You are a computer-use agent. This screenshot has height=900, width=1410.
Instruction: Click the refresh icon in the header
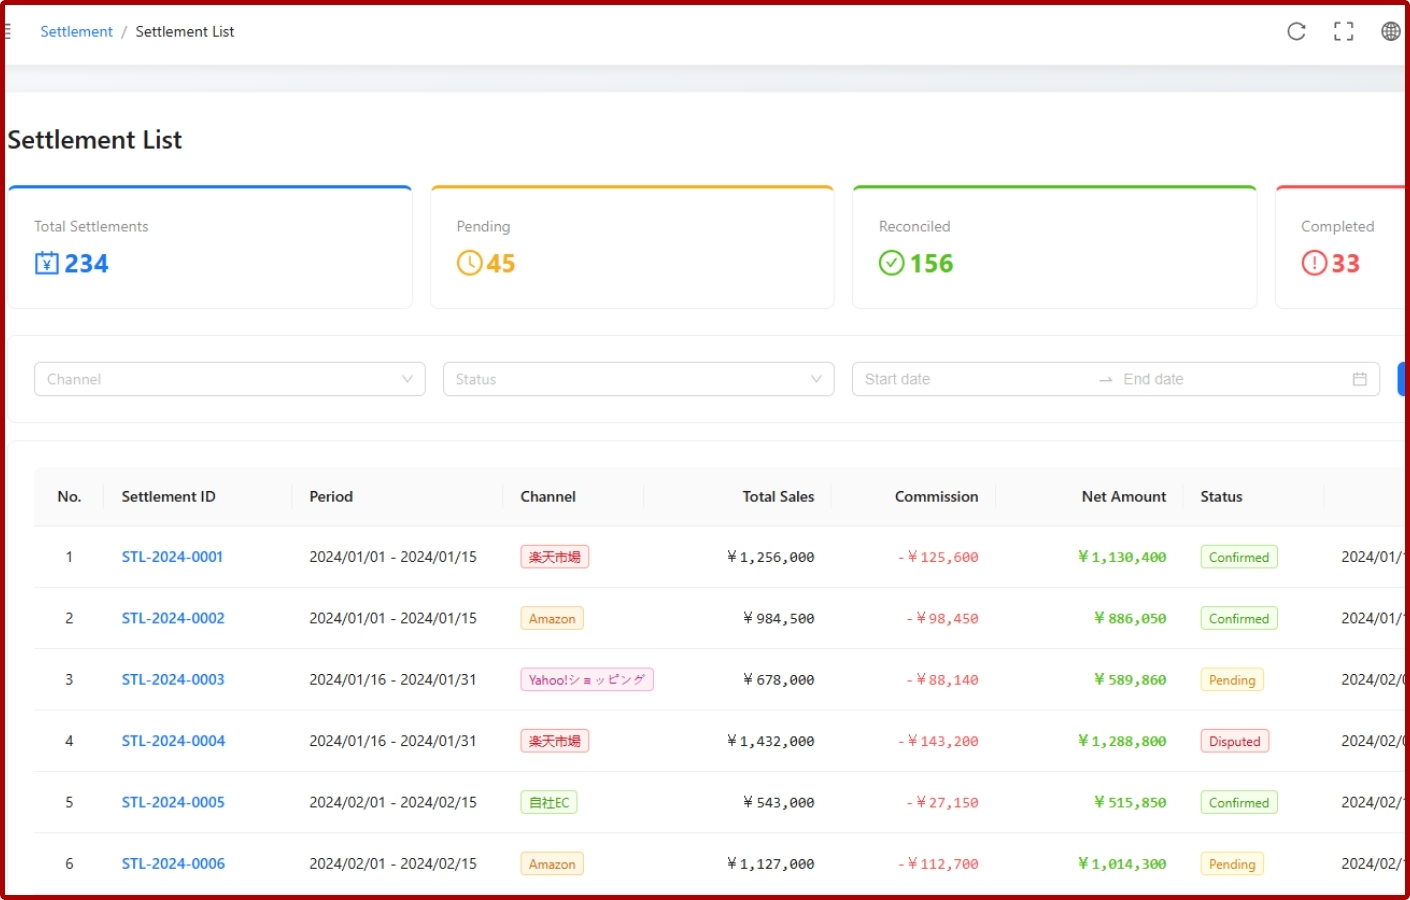[1296, 31]
